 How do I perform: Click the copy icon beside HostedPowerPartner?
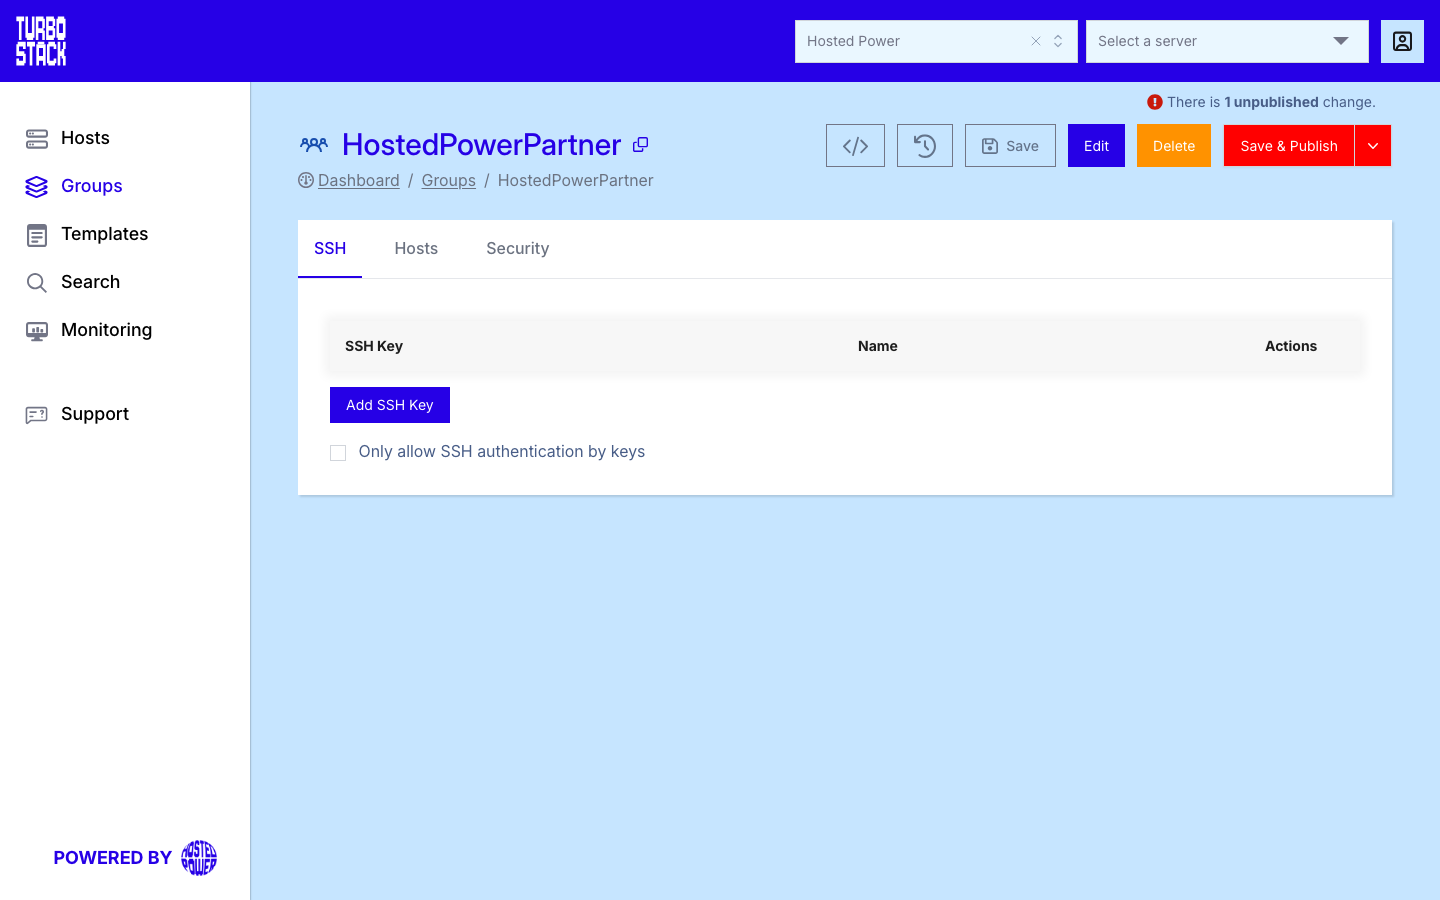pos(641,145)
